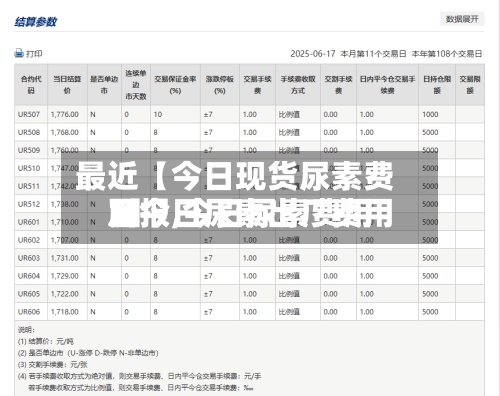
Task: Click settlement price 1,776.00
Action: [x=65, y=114]
